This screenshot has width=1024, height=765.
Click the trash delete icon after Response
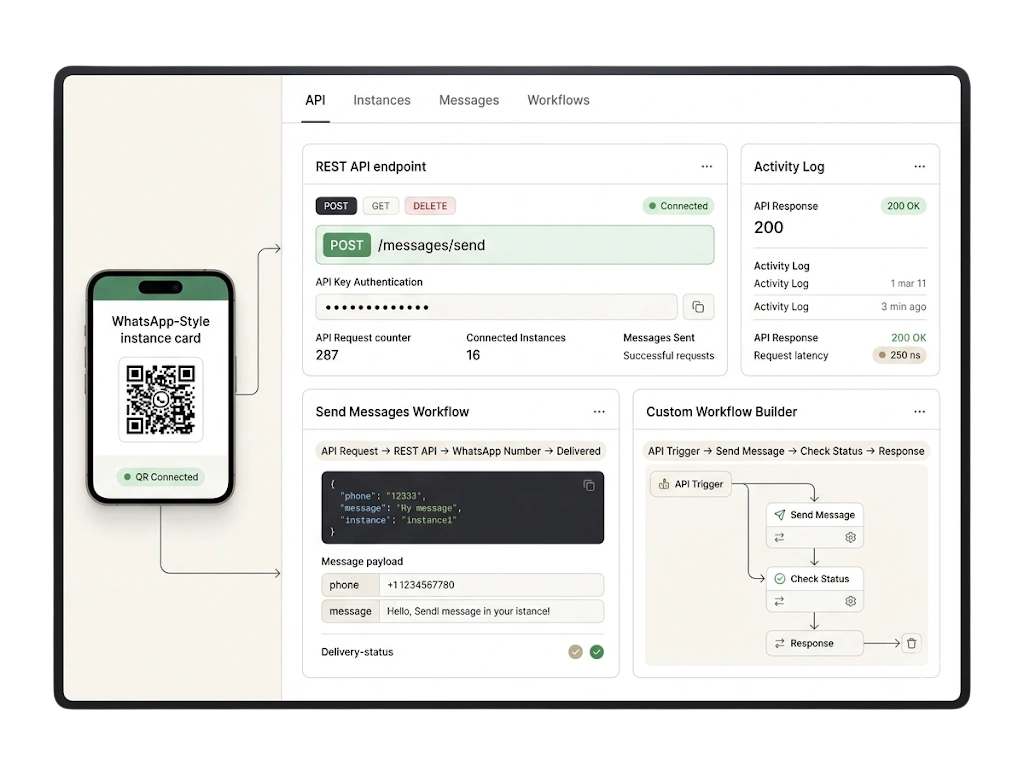(x=912, y=643)
